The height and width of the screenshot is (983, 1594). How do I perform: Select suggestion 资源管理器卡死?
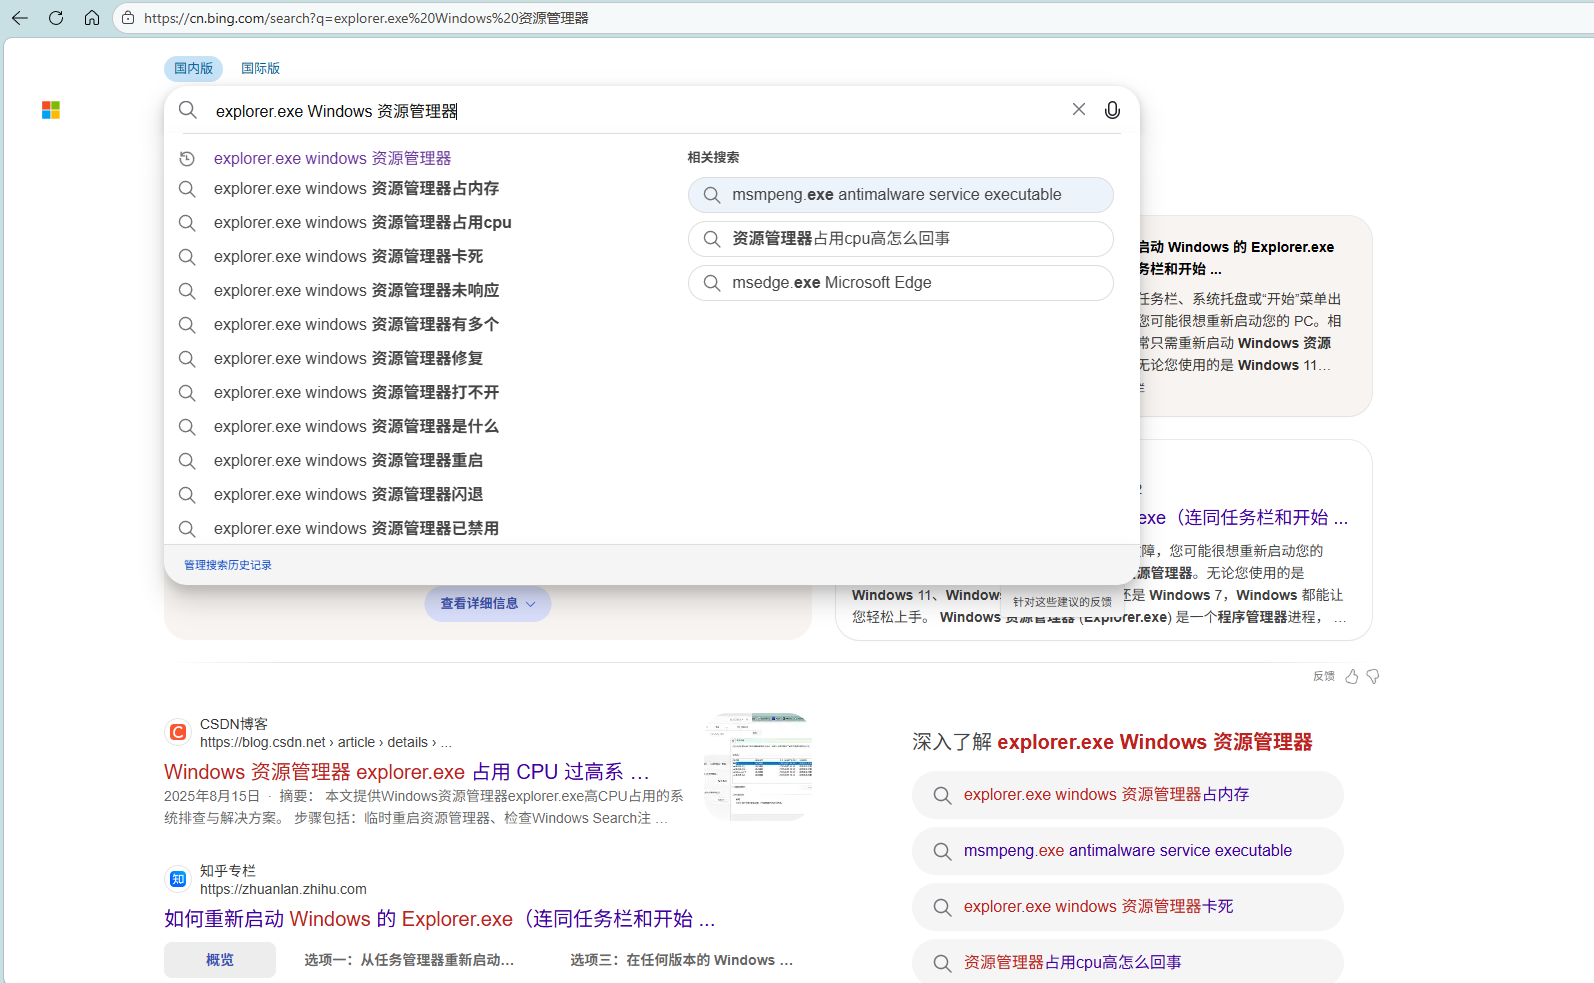(x=348, y=256)
